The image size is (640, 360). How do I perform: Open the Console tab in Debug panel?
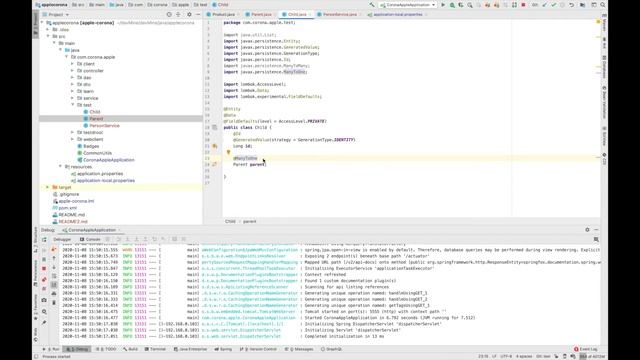90,239
